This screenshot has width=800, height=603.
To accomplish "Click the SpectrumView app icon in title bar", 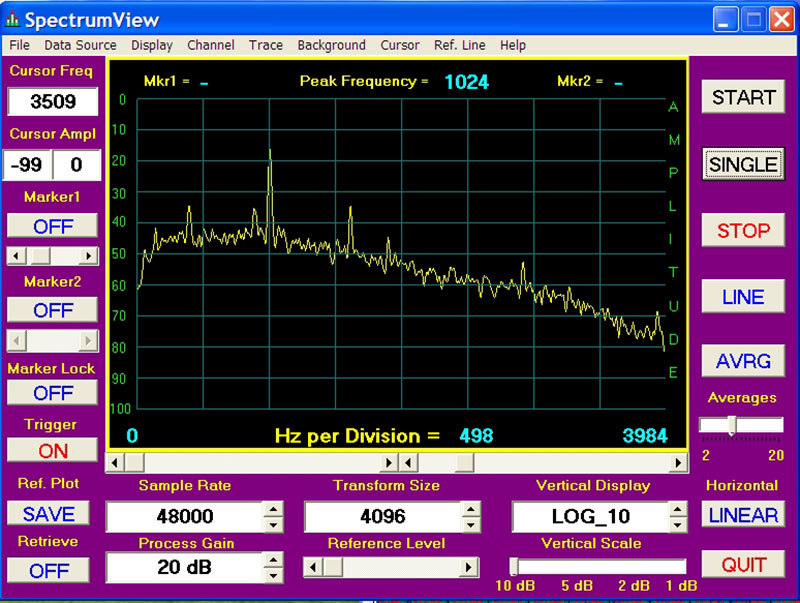I will click(12, 20).
